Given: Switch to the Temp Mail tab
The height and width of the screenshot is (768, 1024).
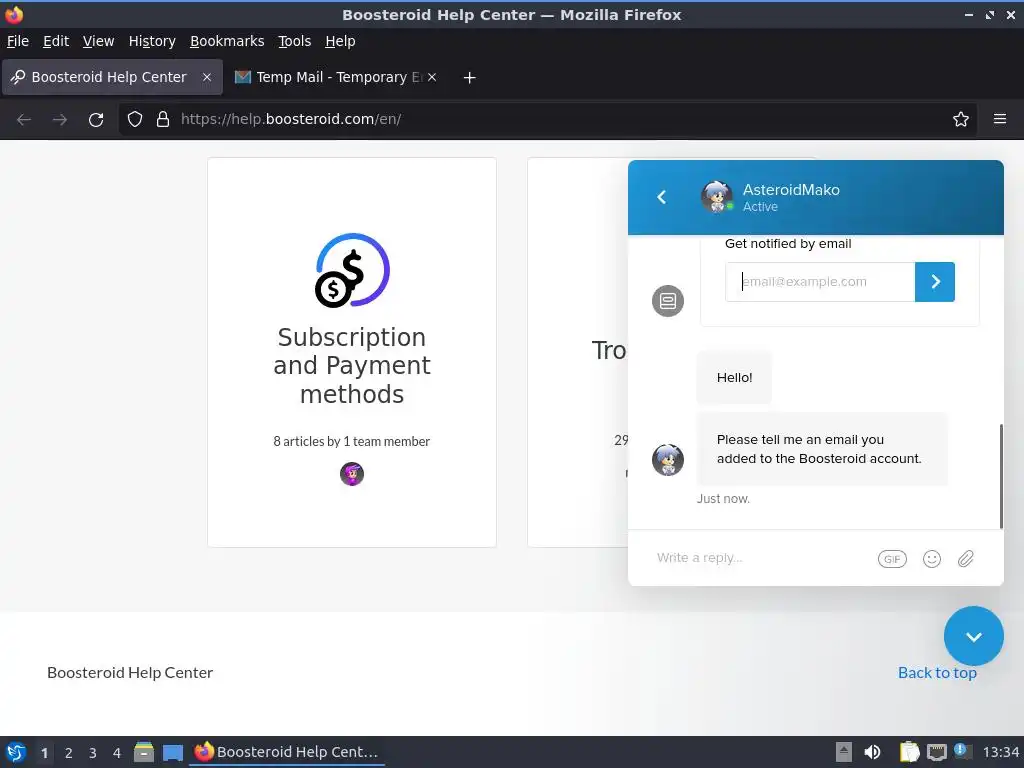Looking at the screenshot, I should click(x=336, y=77).
